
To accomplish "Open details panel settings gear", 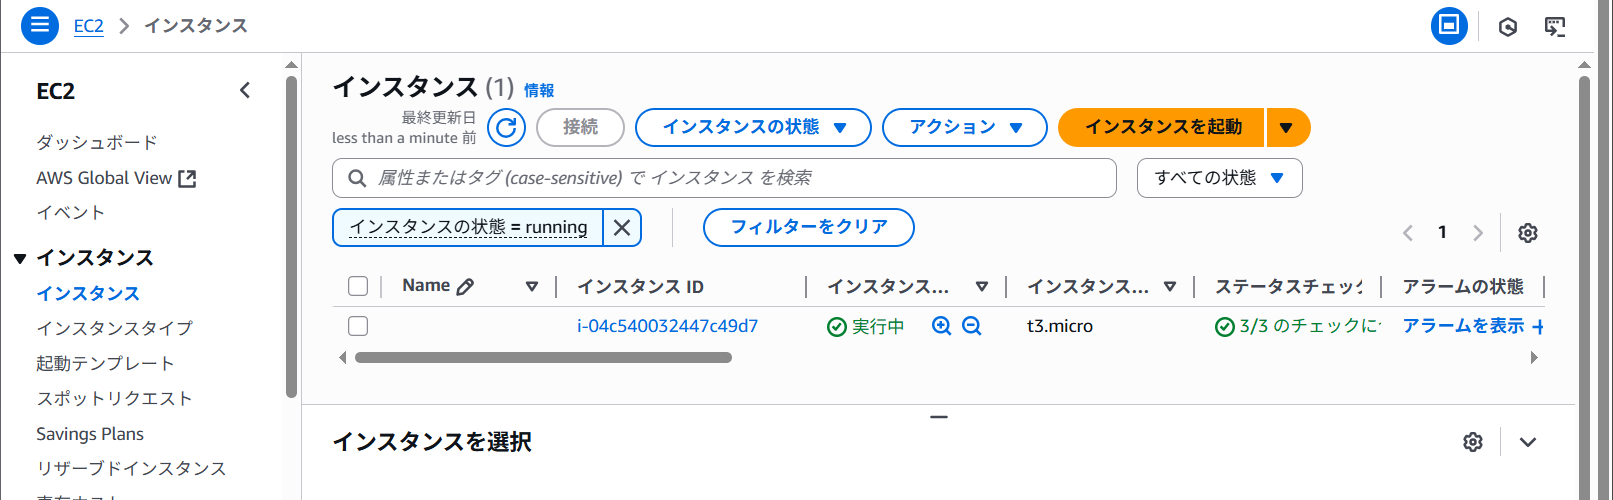I will click(1472, 442).
